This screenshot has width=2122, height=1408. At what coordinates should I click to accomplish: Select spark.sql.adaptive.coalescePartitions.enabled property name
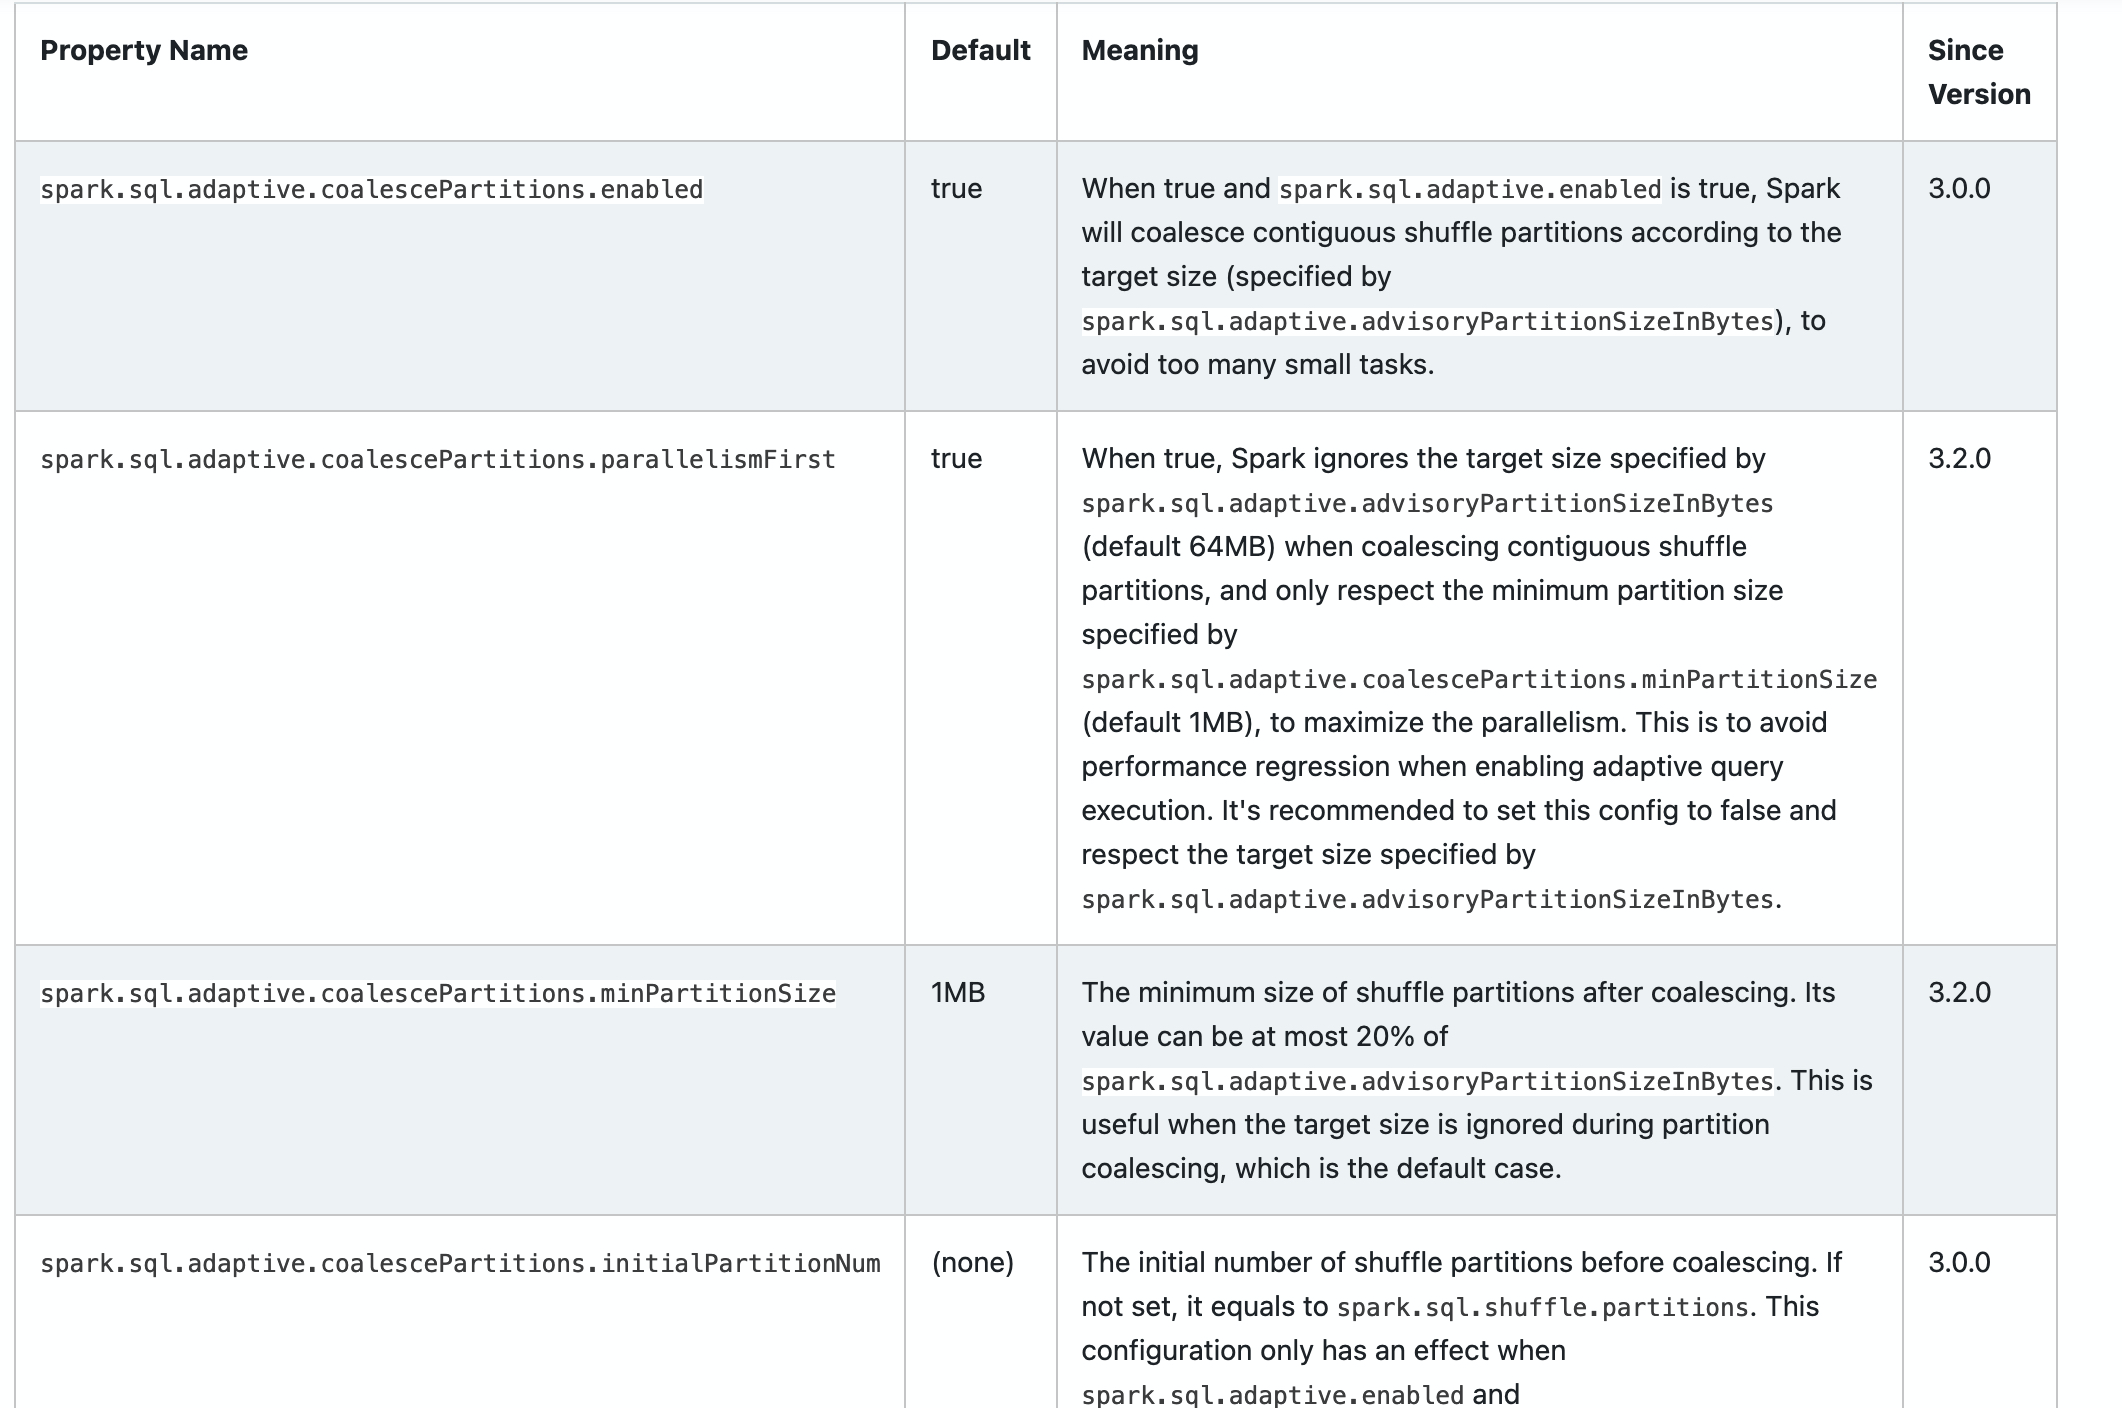tap(372, 189)
